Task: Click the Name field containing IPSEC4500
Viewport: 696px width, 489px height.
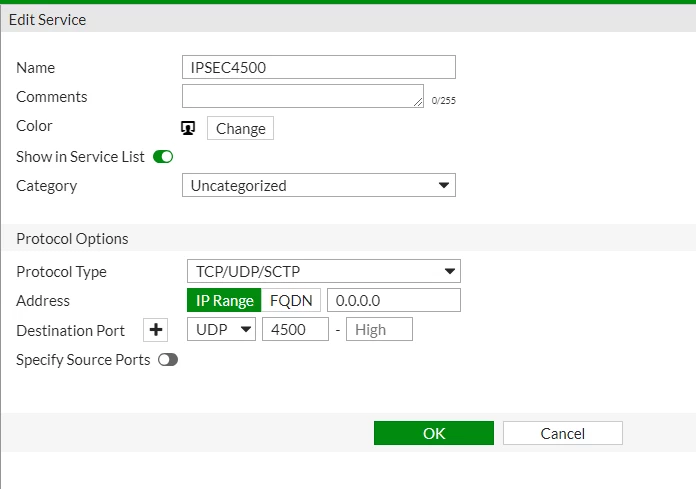Action: [319, 67]
